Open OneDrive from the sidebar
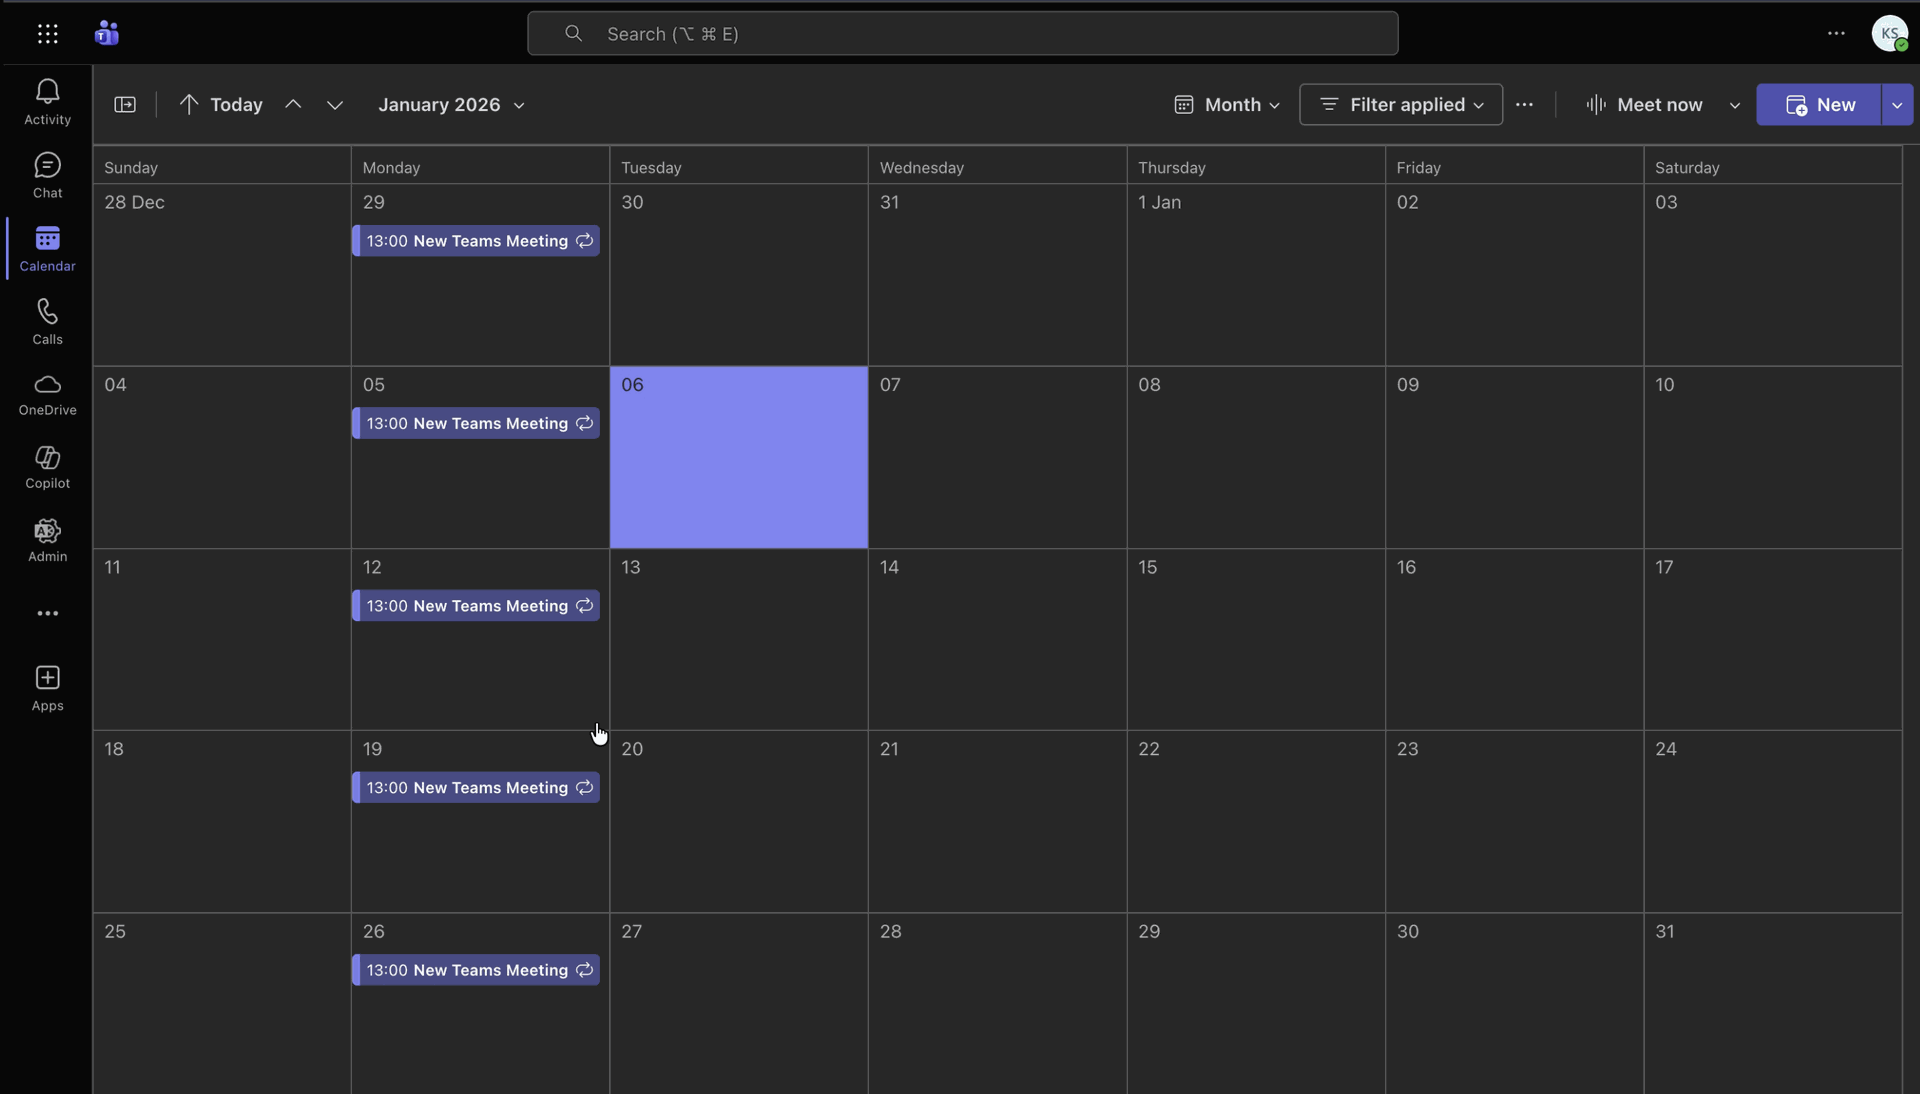This screenshot has width=1920, height=1094. [47, 394]
